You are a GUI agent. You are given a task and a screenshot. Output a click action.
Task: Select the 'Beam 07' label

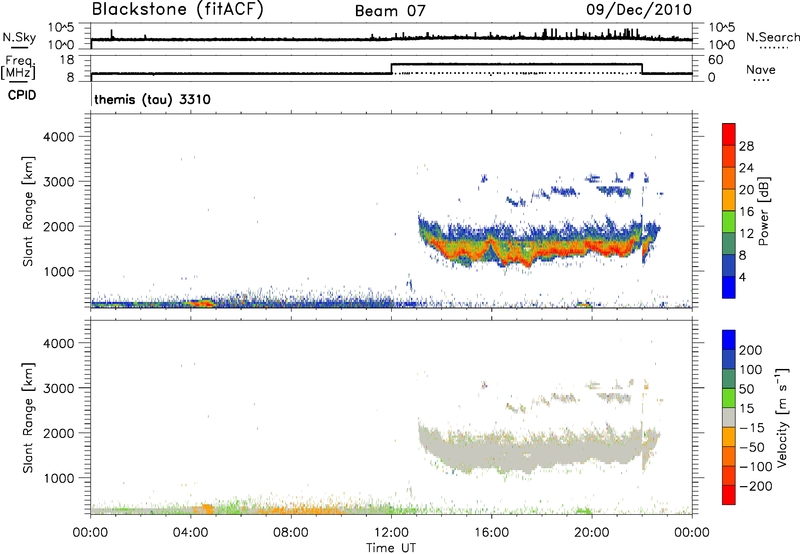point(390,11)
